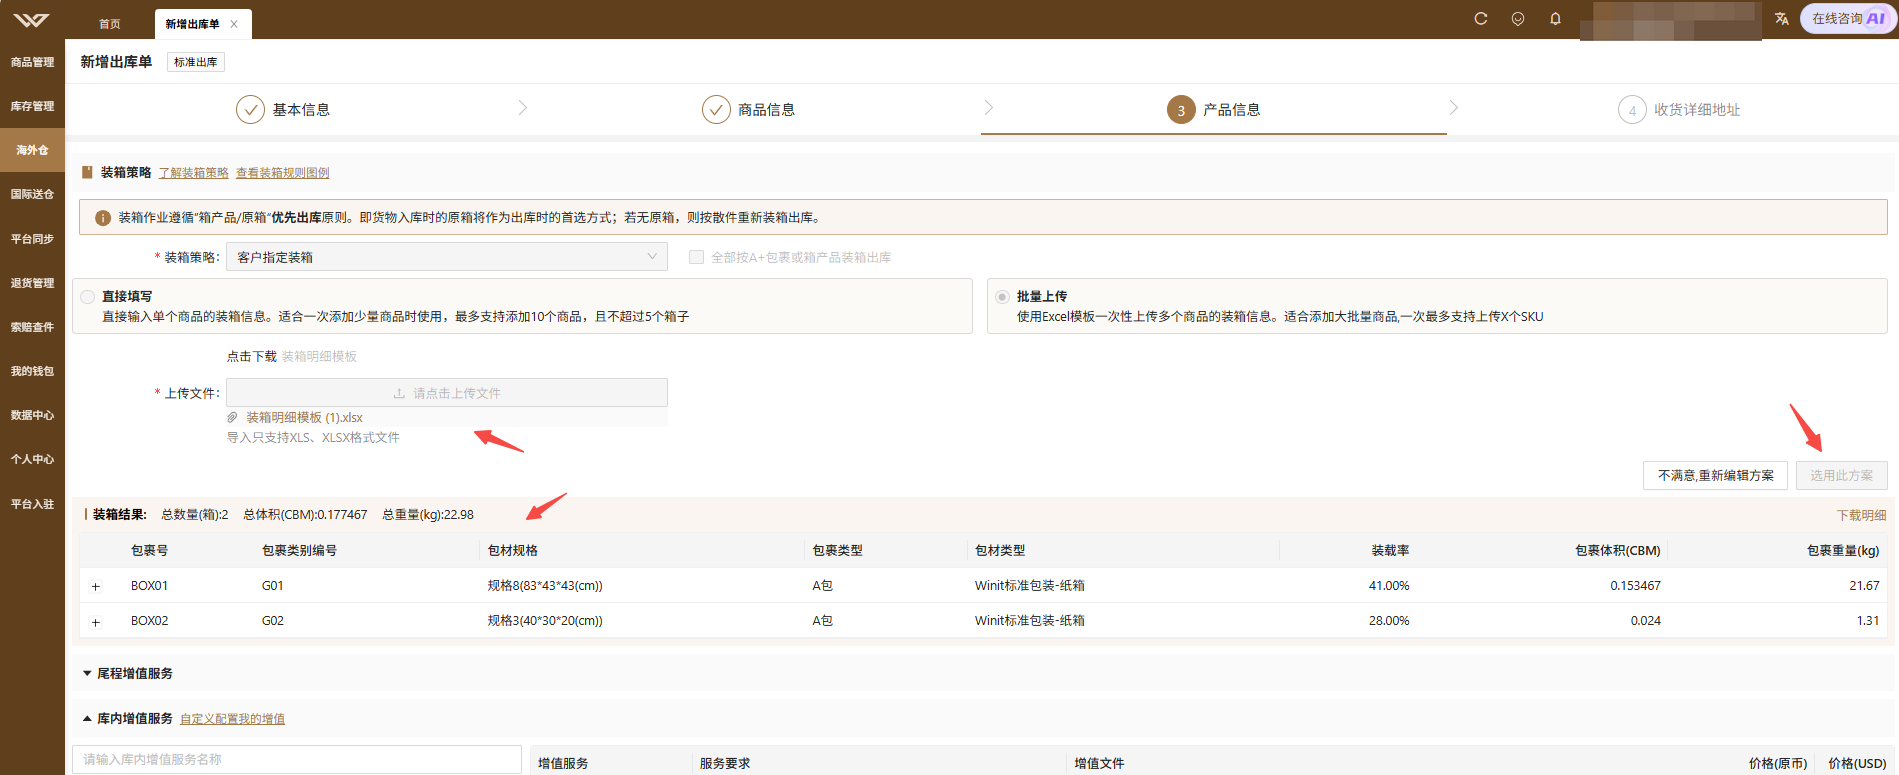This screenshot has height=775, width=1899.
Task: Click the uploaded file 装箱明细模板 (1).xlsx
Action: [x=304, y=418]
